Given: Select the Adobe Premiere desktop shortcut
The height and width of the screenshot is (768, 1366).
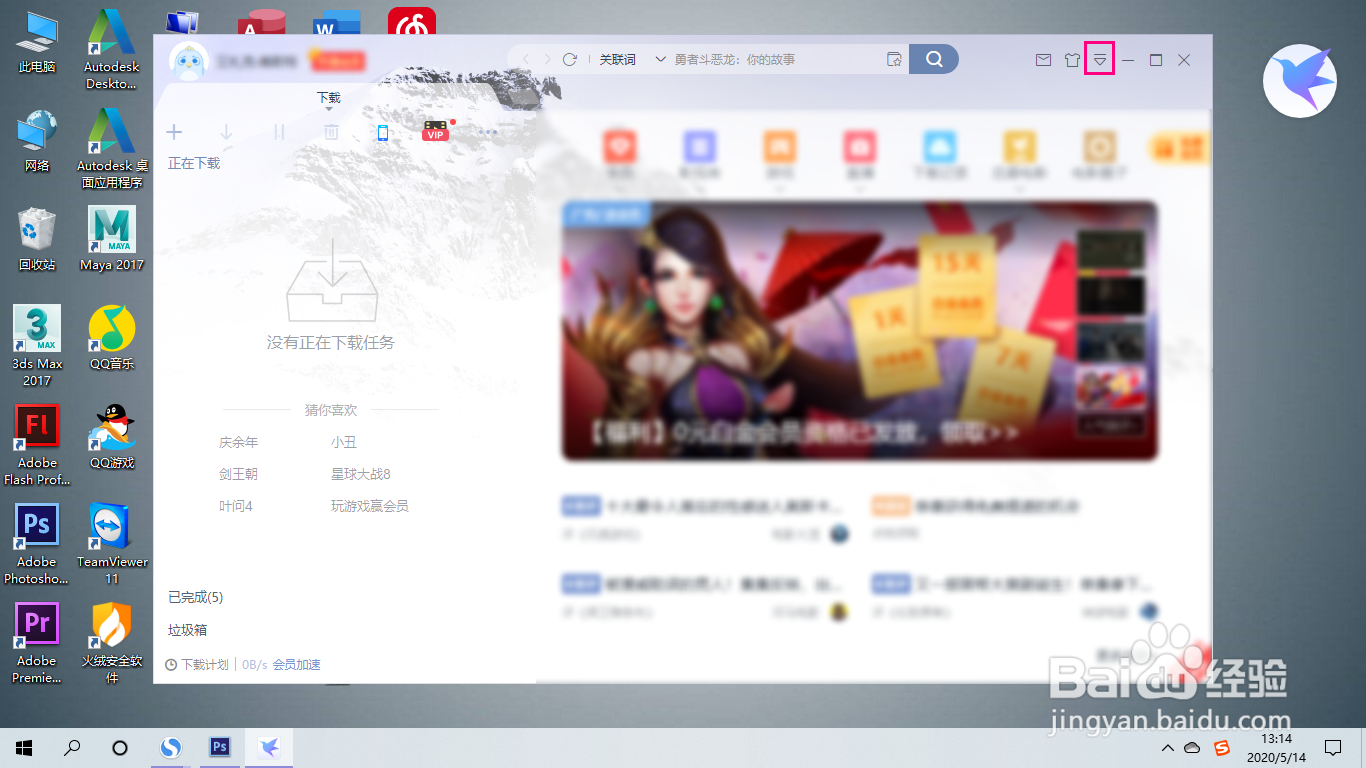Looking at the screenshot, I should click(x=37, y=644).
